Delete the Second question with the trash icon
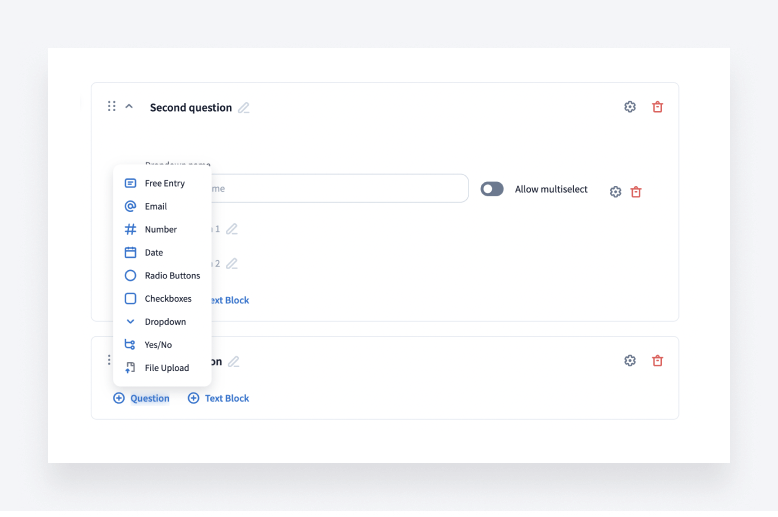778x517 pixels. [x=657, y=107]
